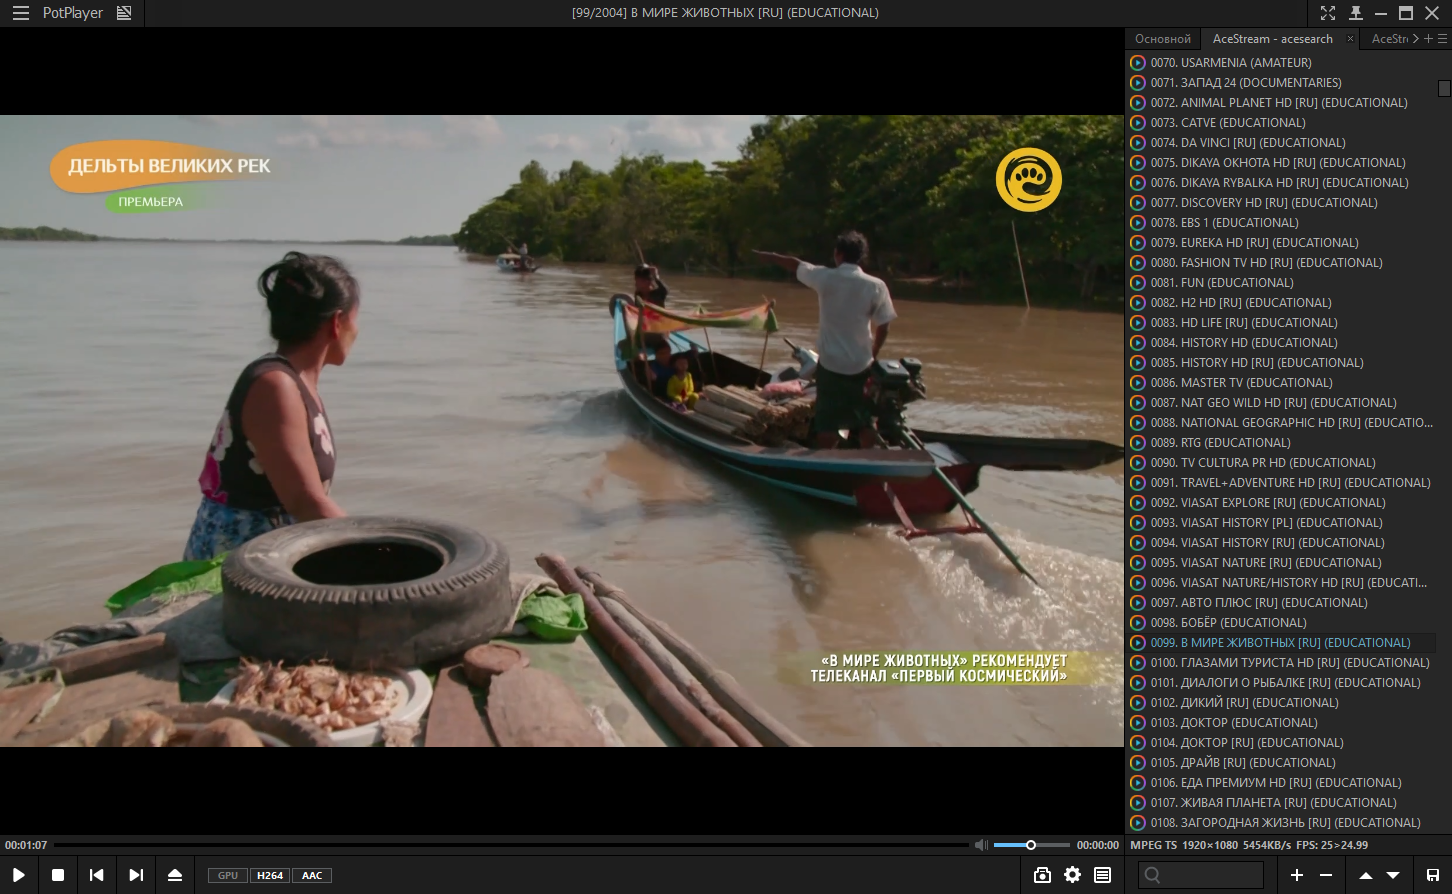This screenshot has height=894, width=1452.
Task: Mute audio with the speaker icon
Action: pyautogui.click(x=981, y=845)
